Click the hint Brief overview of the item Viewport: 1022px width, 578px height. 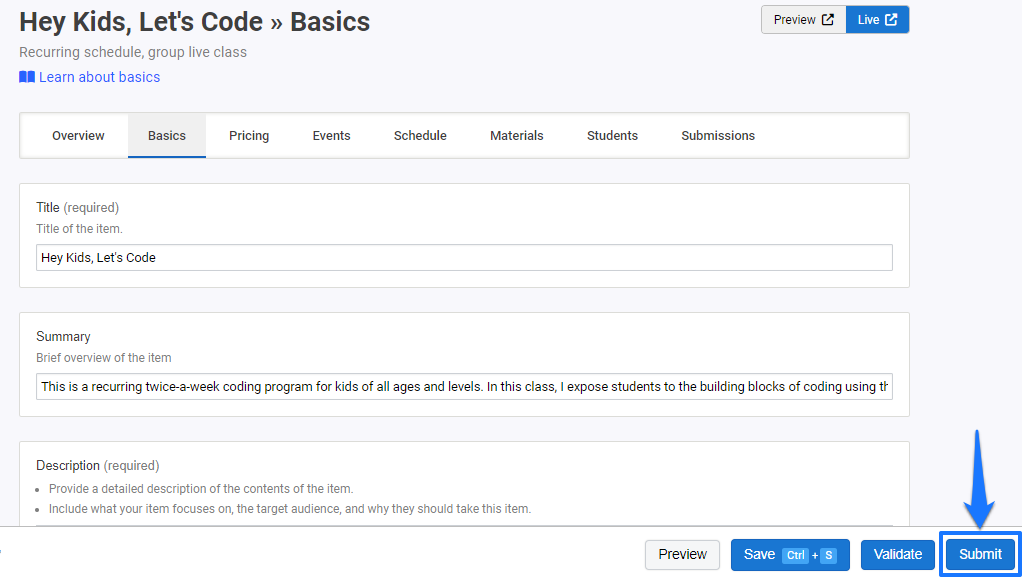pos(104,358)
